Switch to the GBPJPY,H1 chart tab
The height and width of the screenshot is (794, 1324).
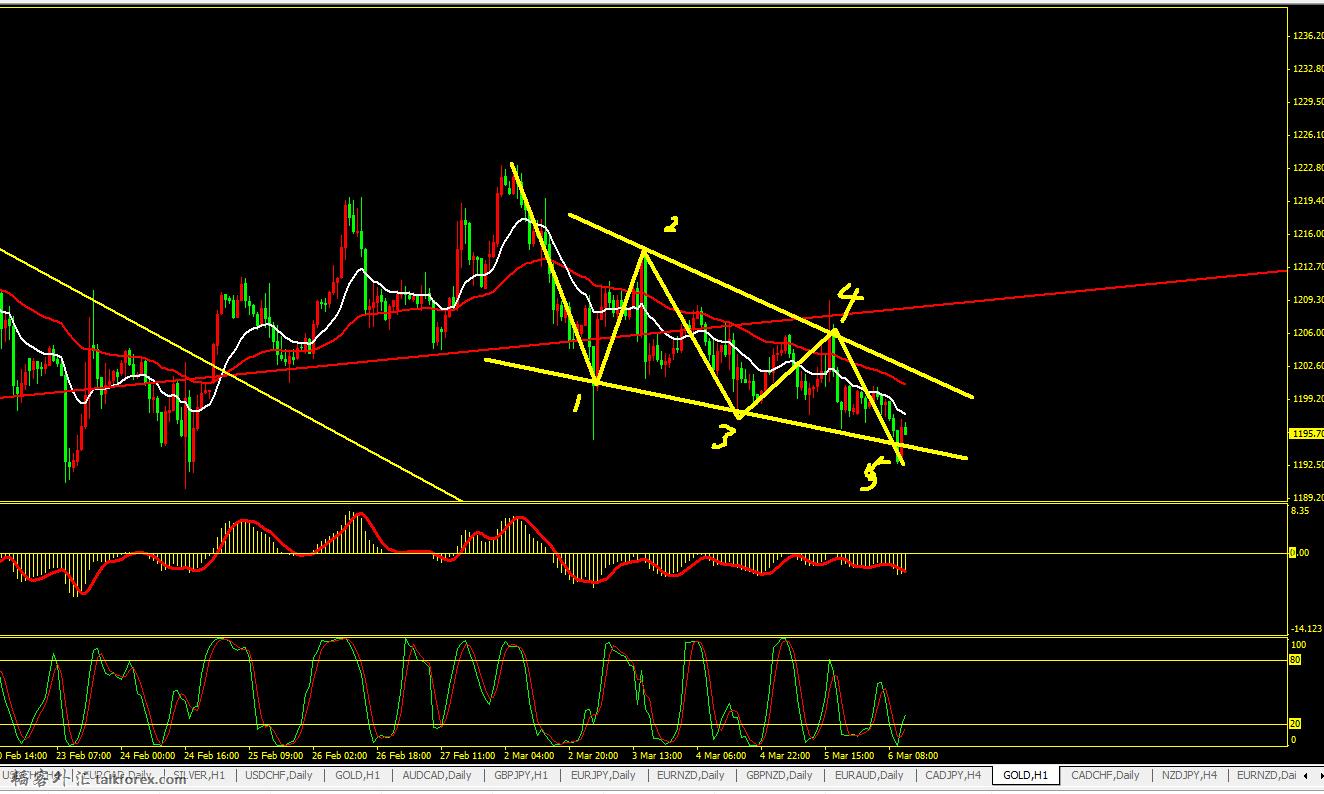[521, 775]
